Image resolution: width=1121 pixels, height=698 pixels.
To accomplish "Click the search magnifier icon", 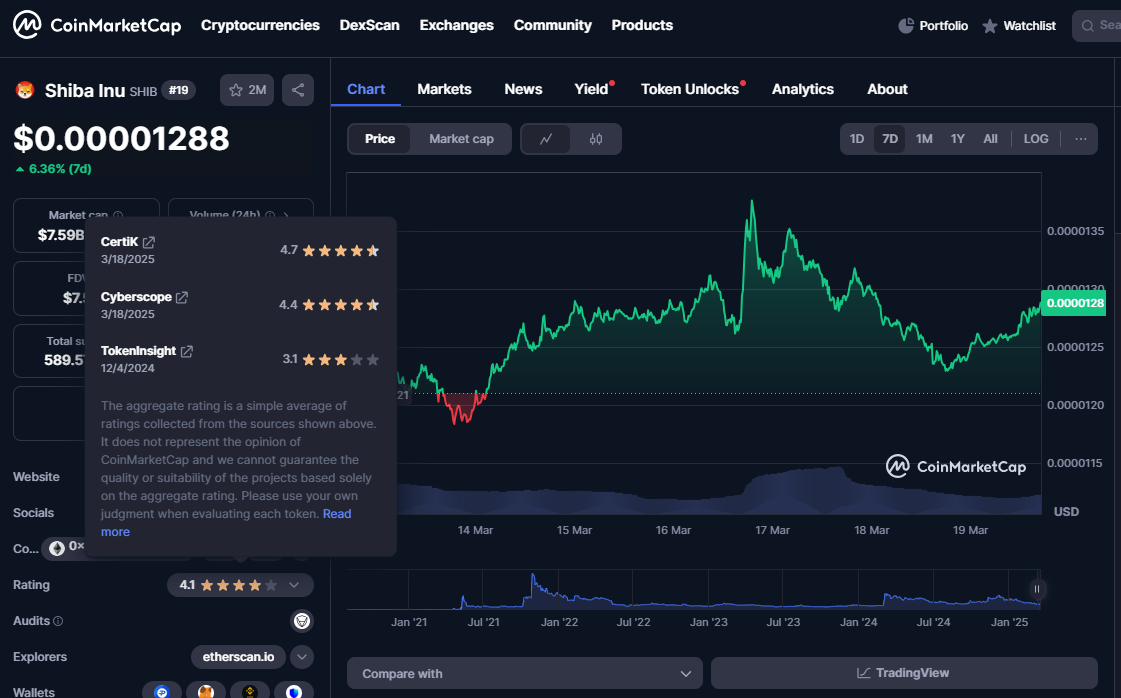I will 1087,26.
